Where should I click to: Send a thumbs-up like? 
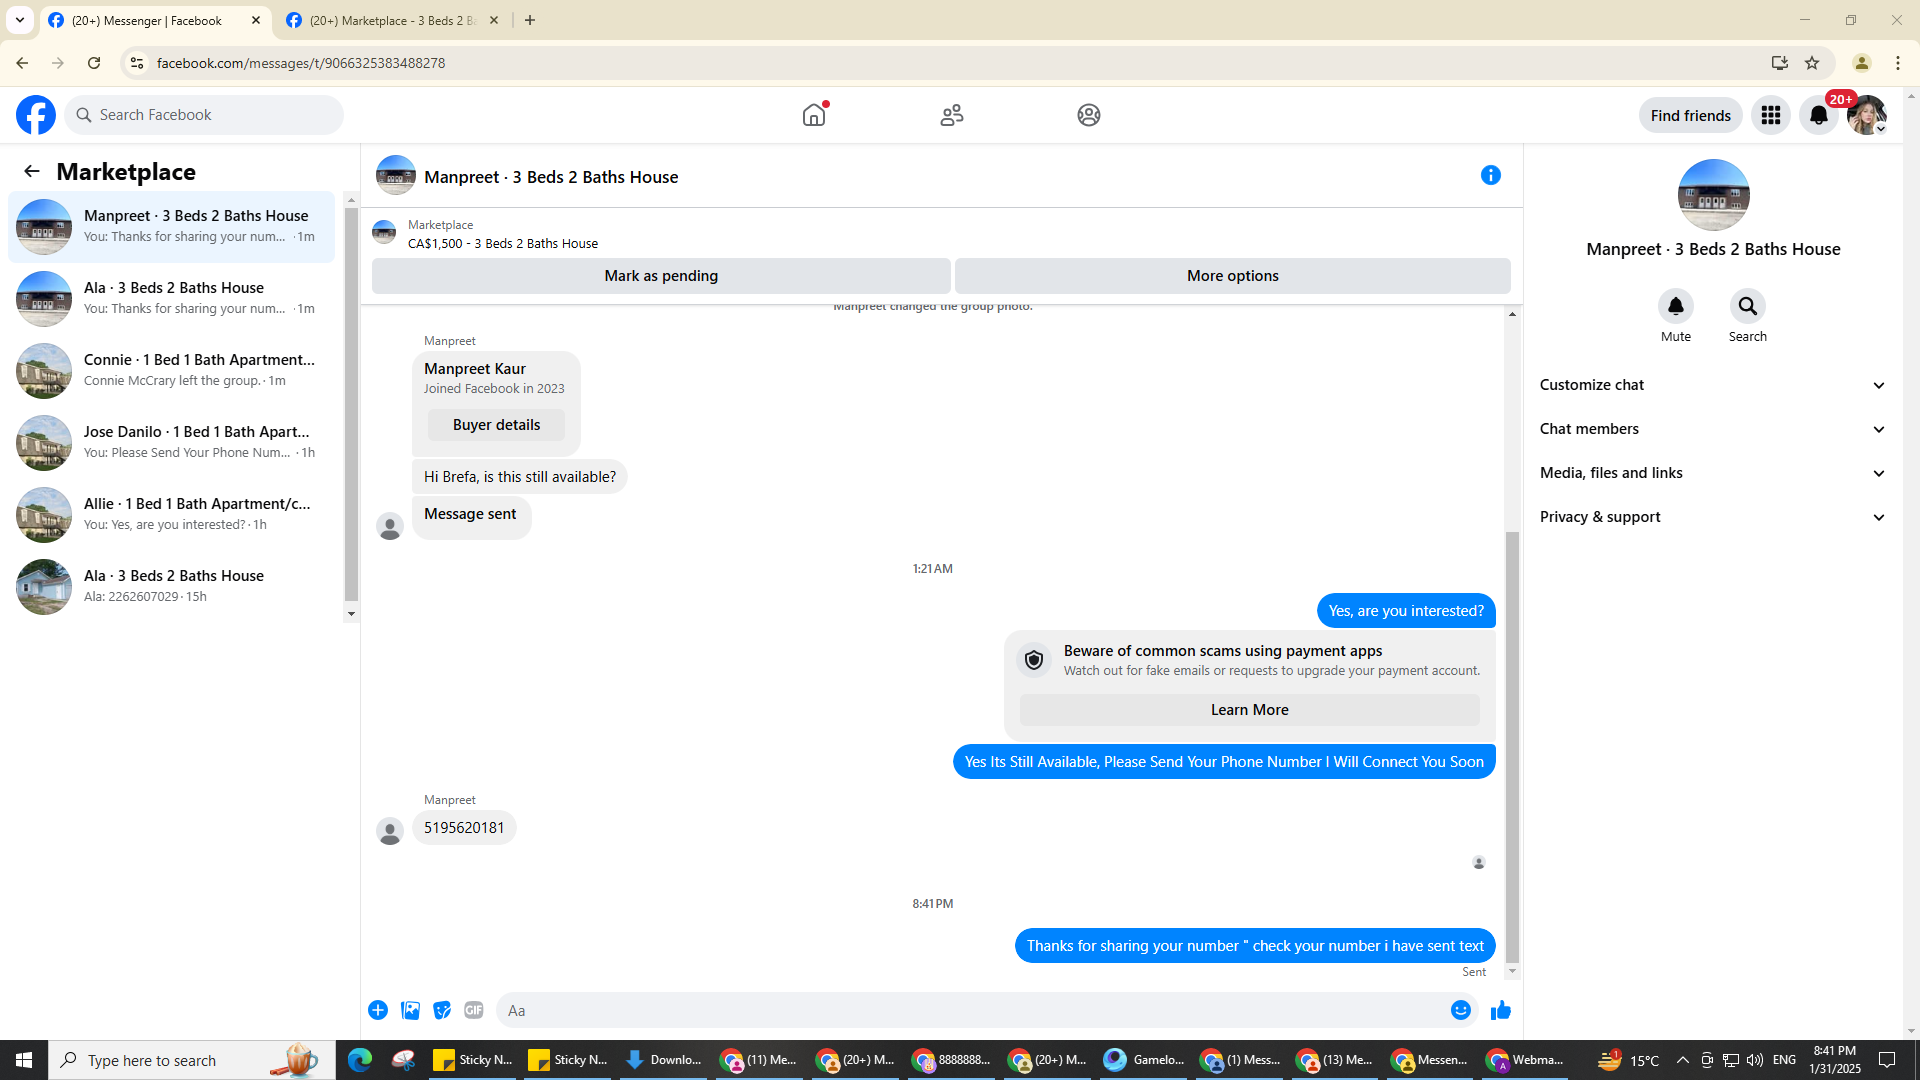[x=1501, y=1010]
